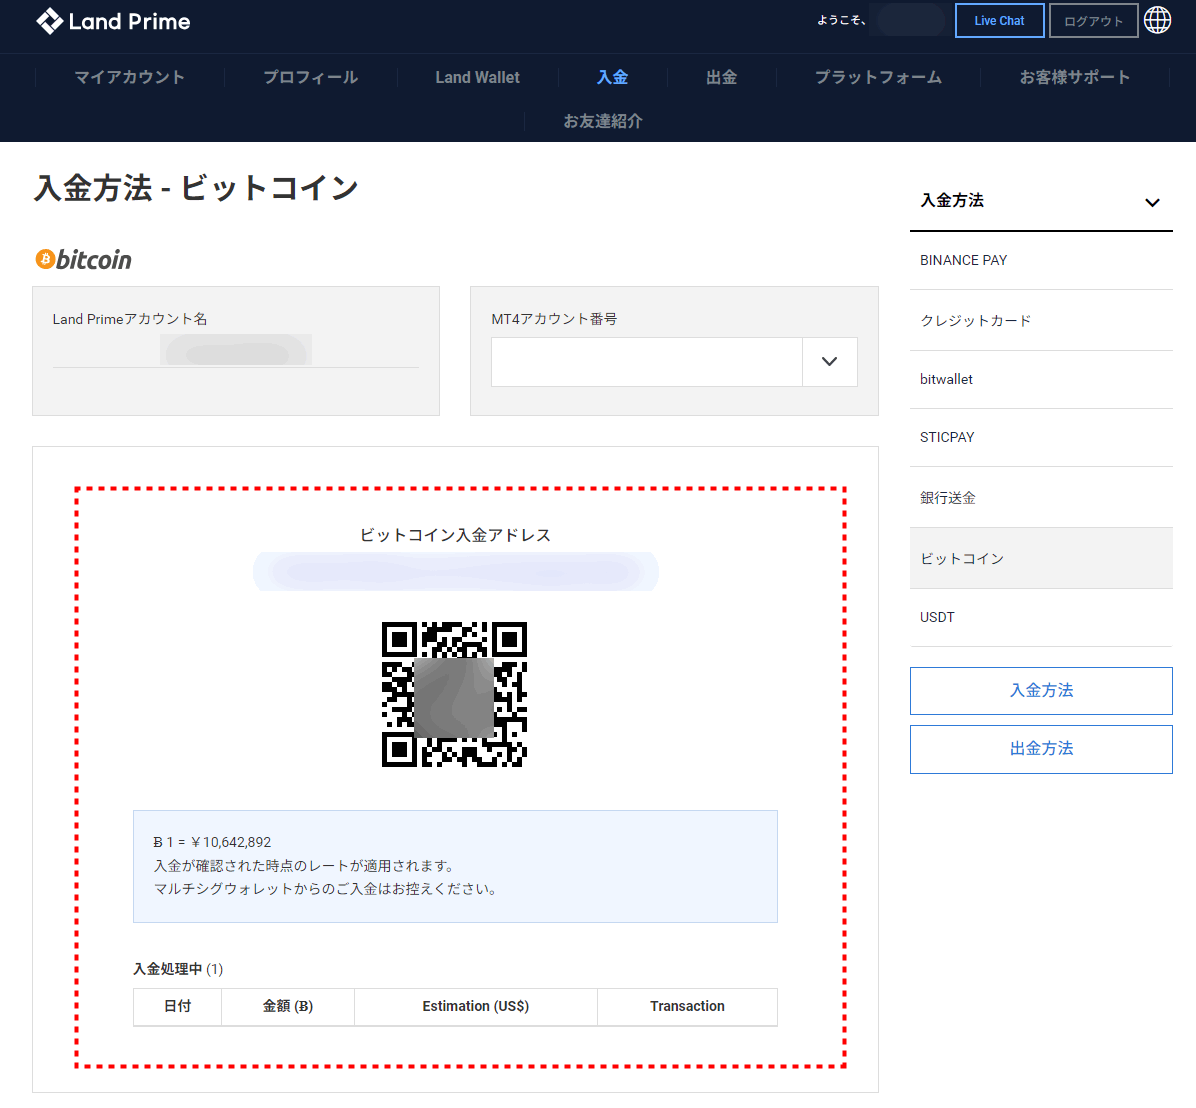Go to プロフィール
Image resolution: width=1196 pixels, height=1108 pixels.
pos(310,77)
